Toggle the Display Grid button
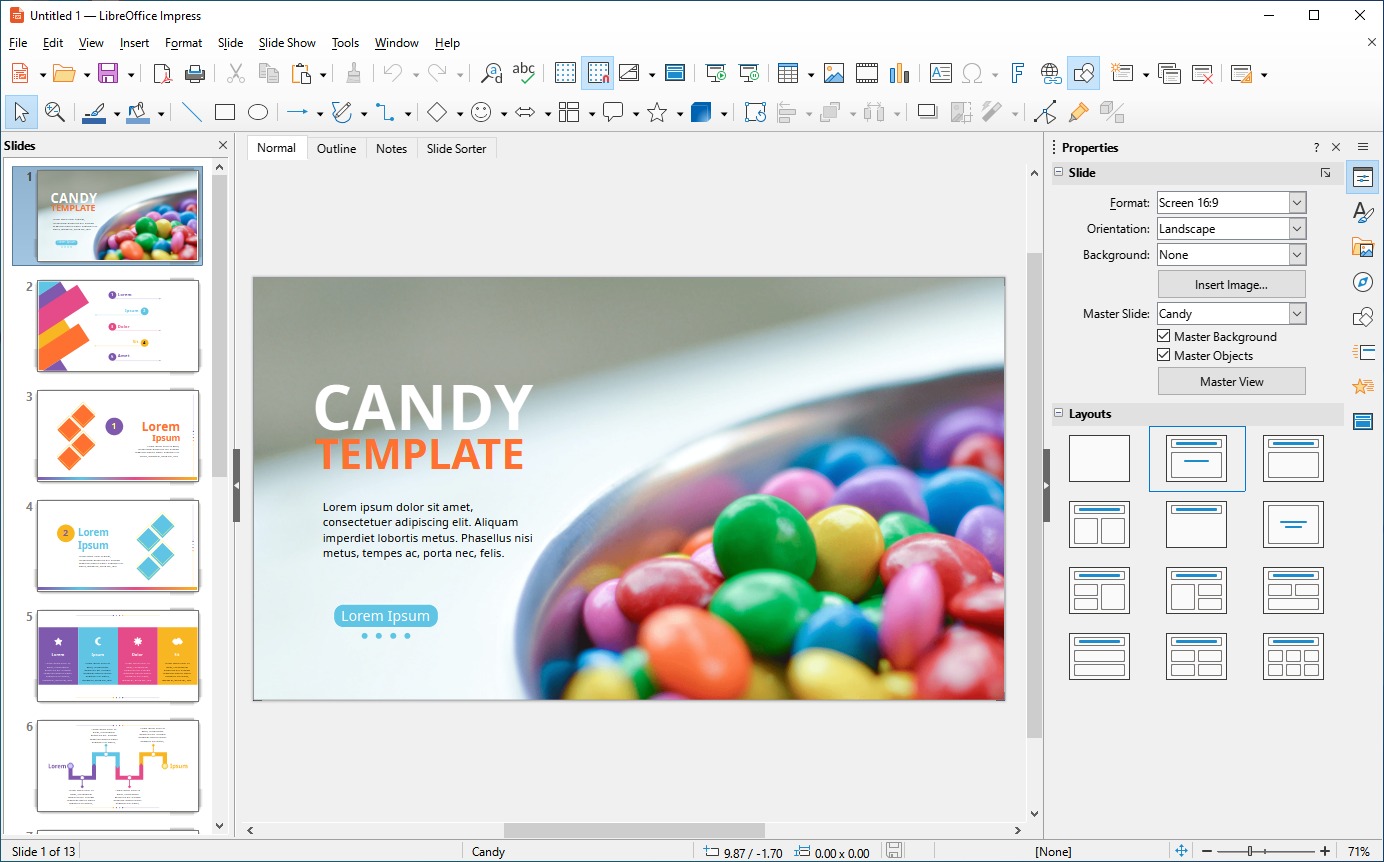Screen dimensions: 1384x862 [x=565, y=73]
